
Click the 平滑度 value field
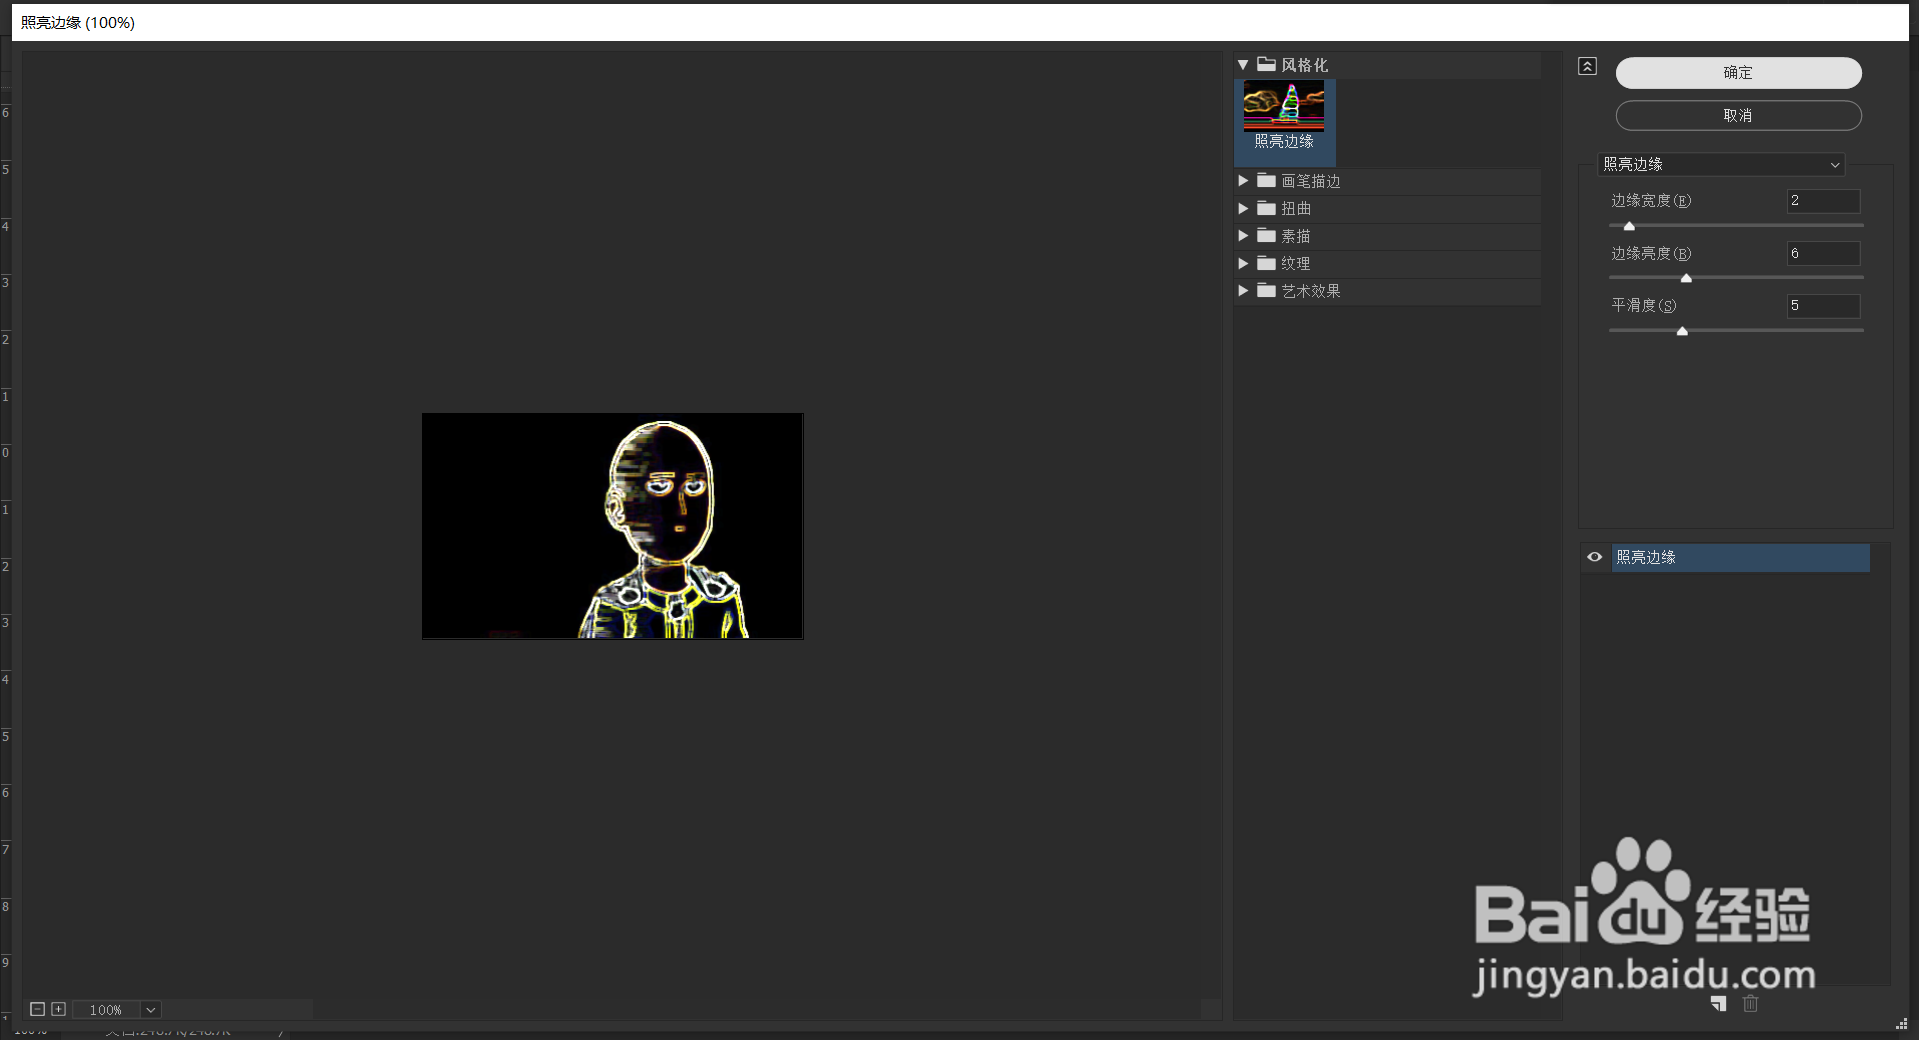click(1823, 306)
